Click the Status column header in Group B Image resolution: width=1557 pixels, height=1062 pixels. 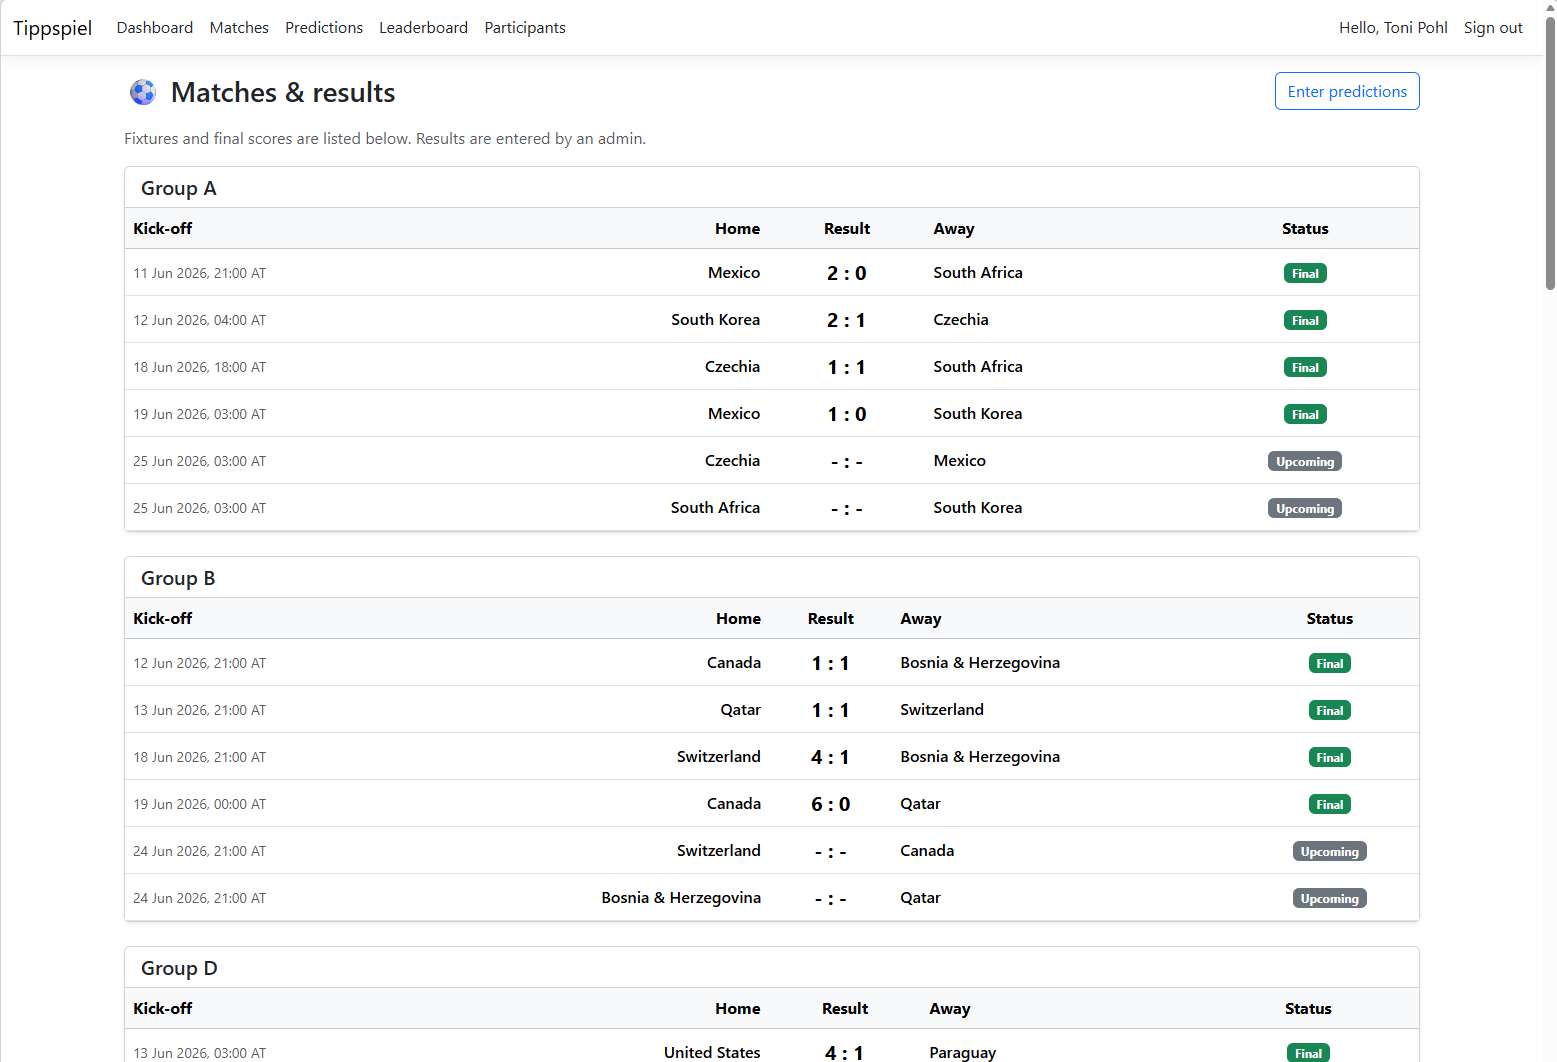tap(1330, 618)
